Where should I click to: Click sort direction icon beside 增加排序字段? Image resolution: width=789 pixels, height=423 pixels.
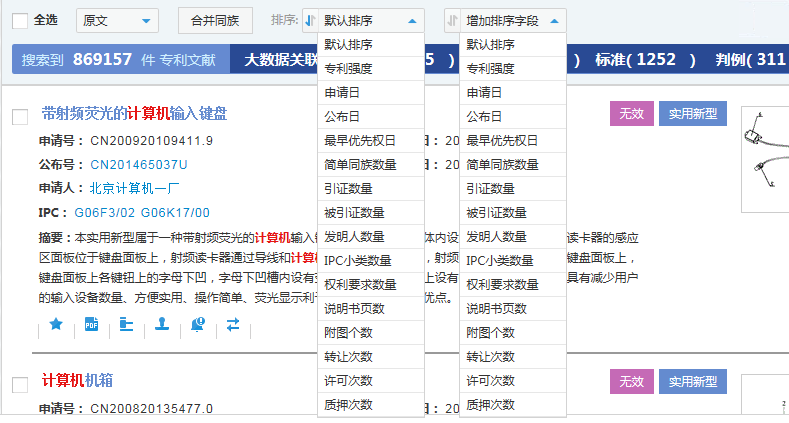(x=453, y=20)
